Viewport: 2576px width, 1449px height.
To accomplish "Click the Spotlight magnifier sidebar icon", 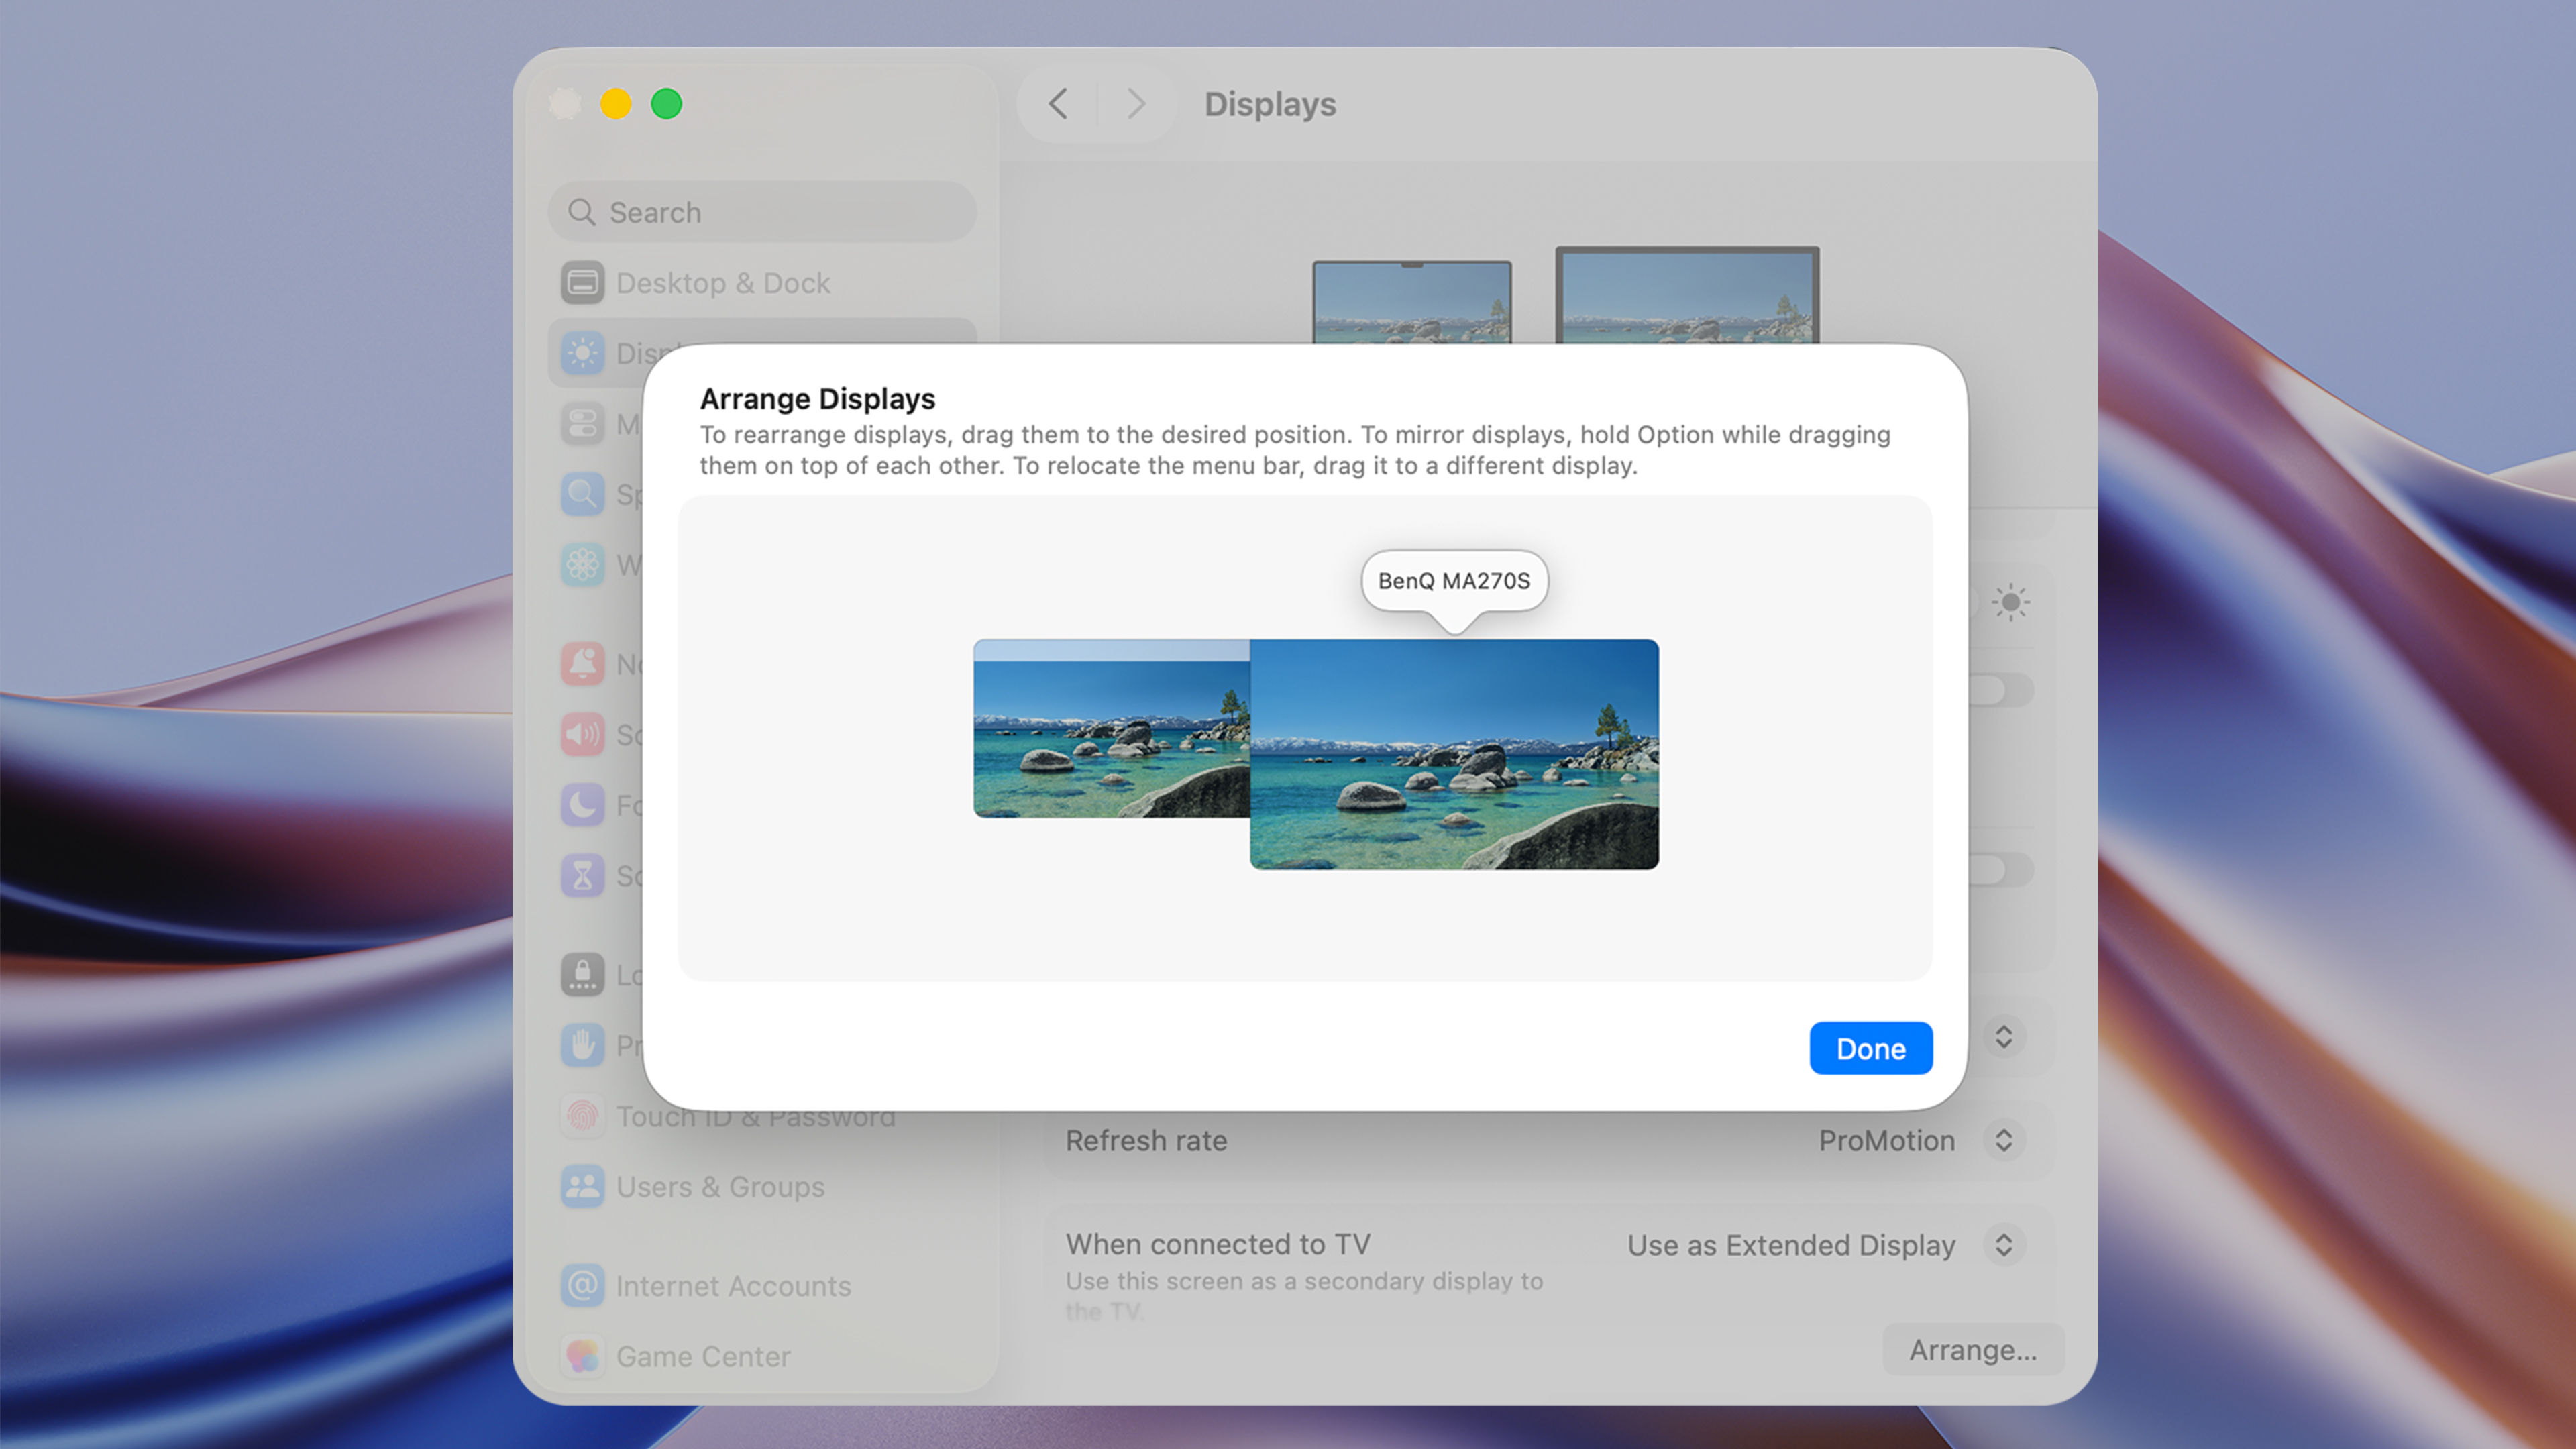I will click(x=582, y=494).
